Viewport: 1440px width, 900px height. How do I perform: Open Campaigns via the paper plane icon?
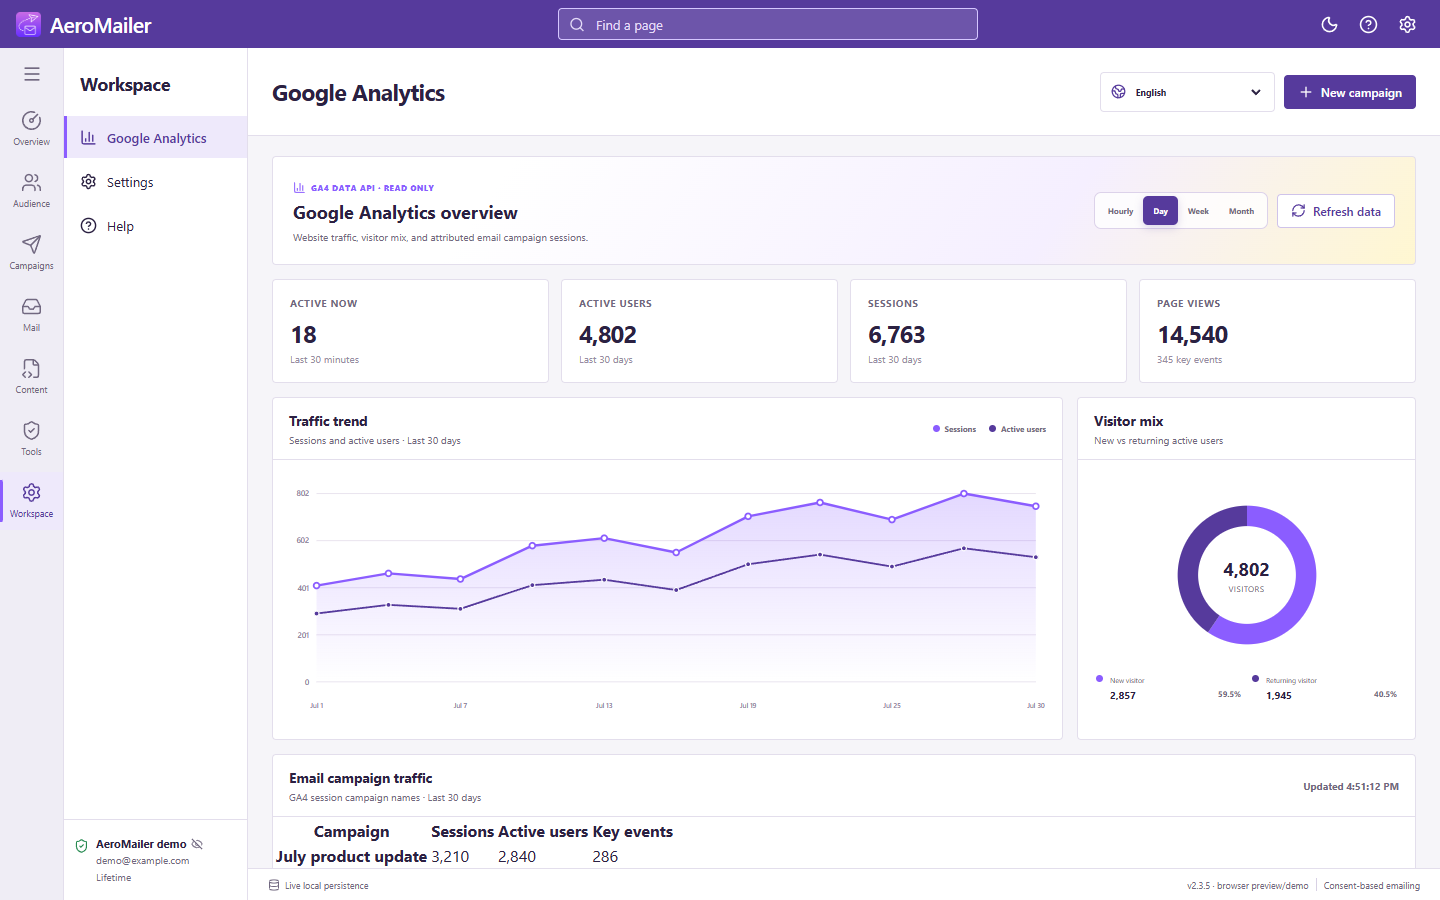pos(32,252)
